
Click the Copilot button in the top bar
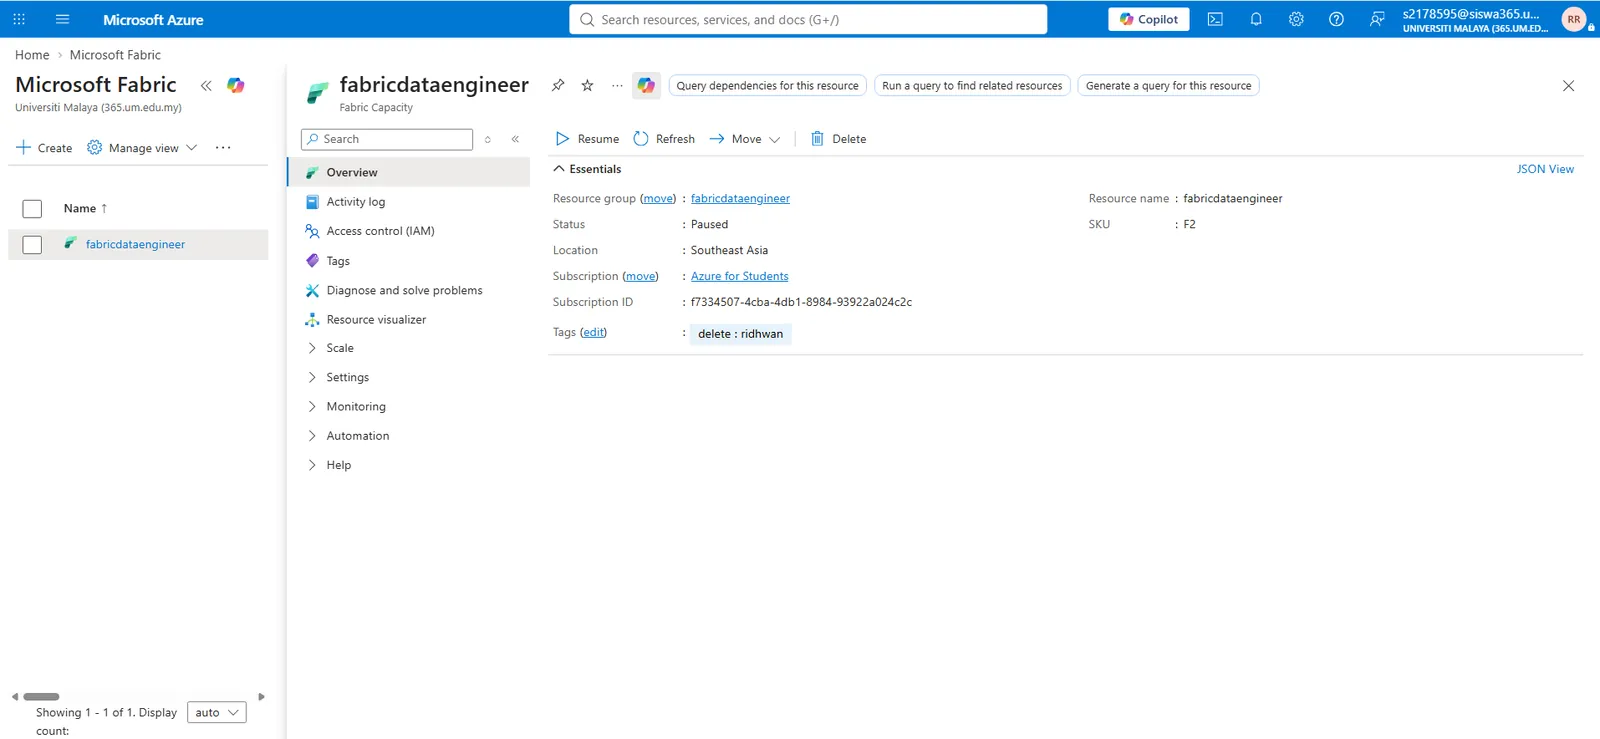point(1149,19)
